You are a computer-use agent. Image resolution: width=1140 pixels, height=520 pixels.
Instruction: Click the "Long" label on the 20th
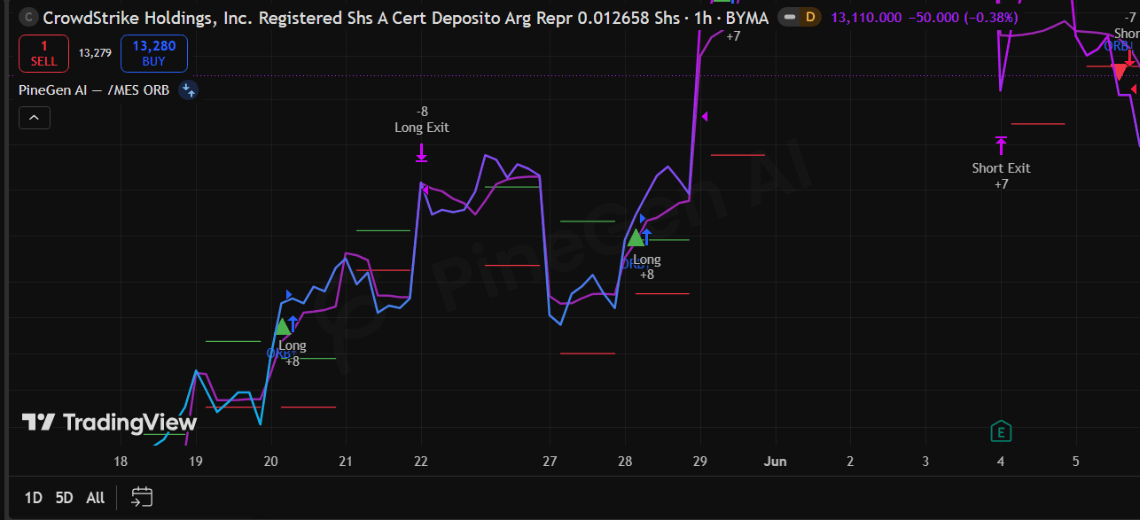[292, 345]
